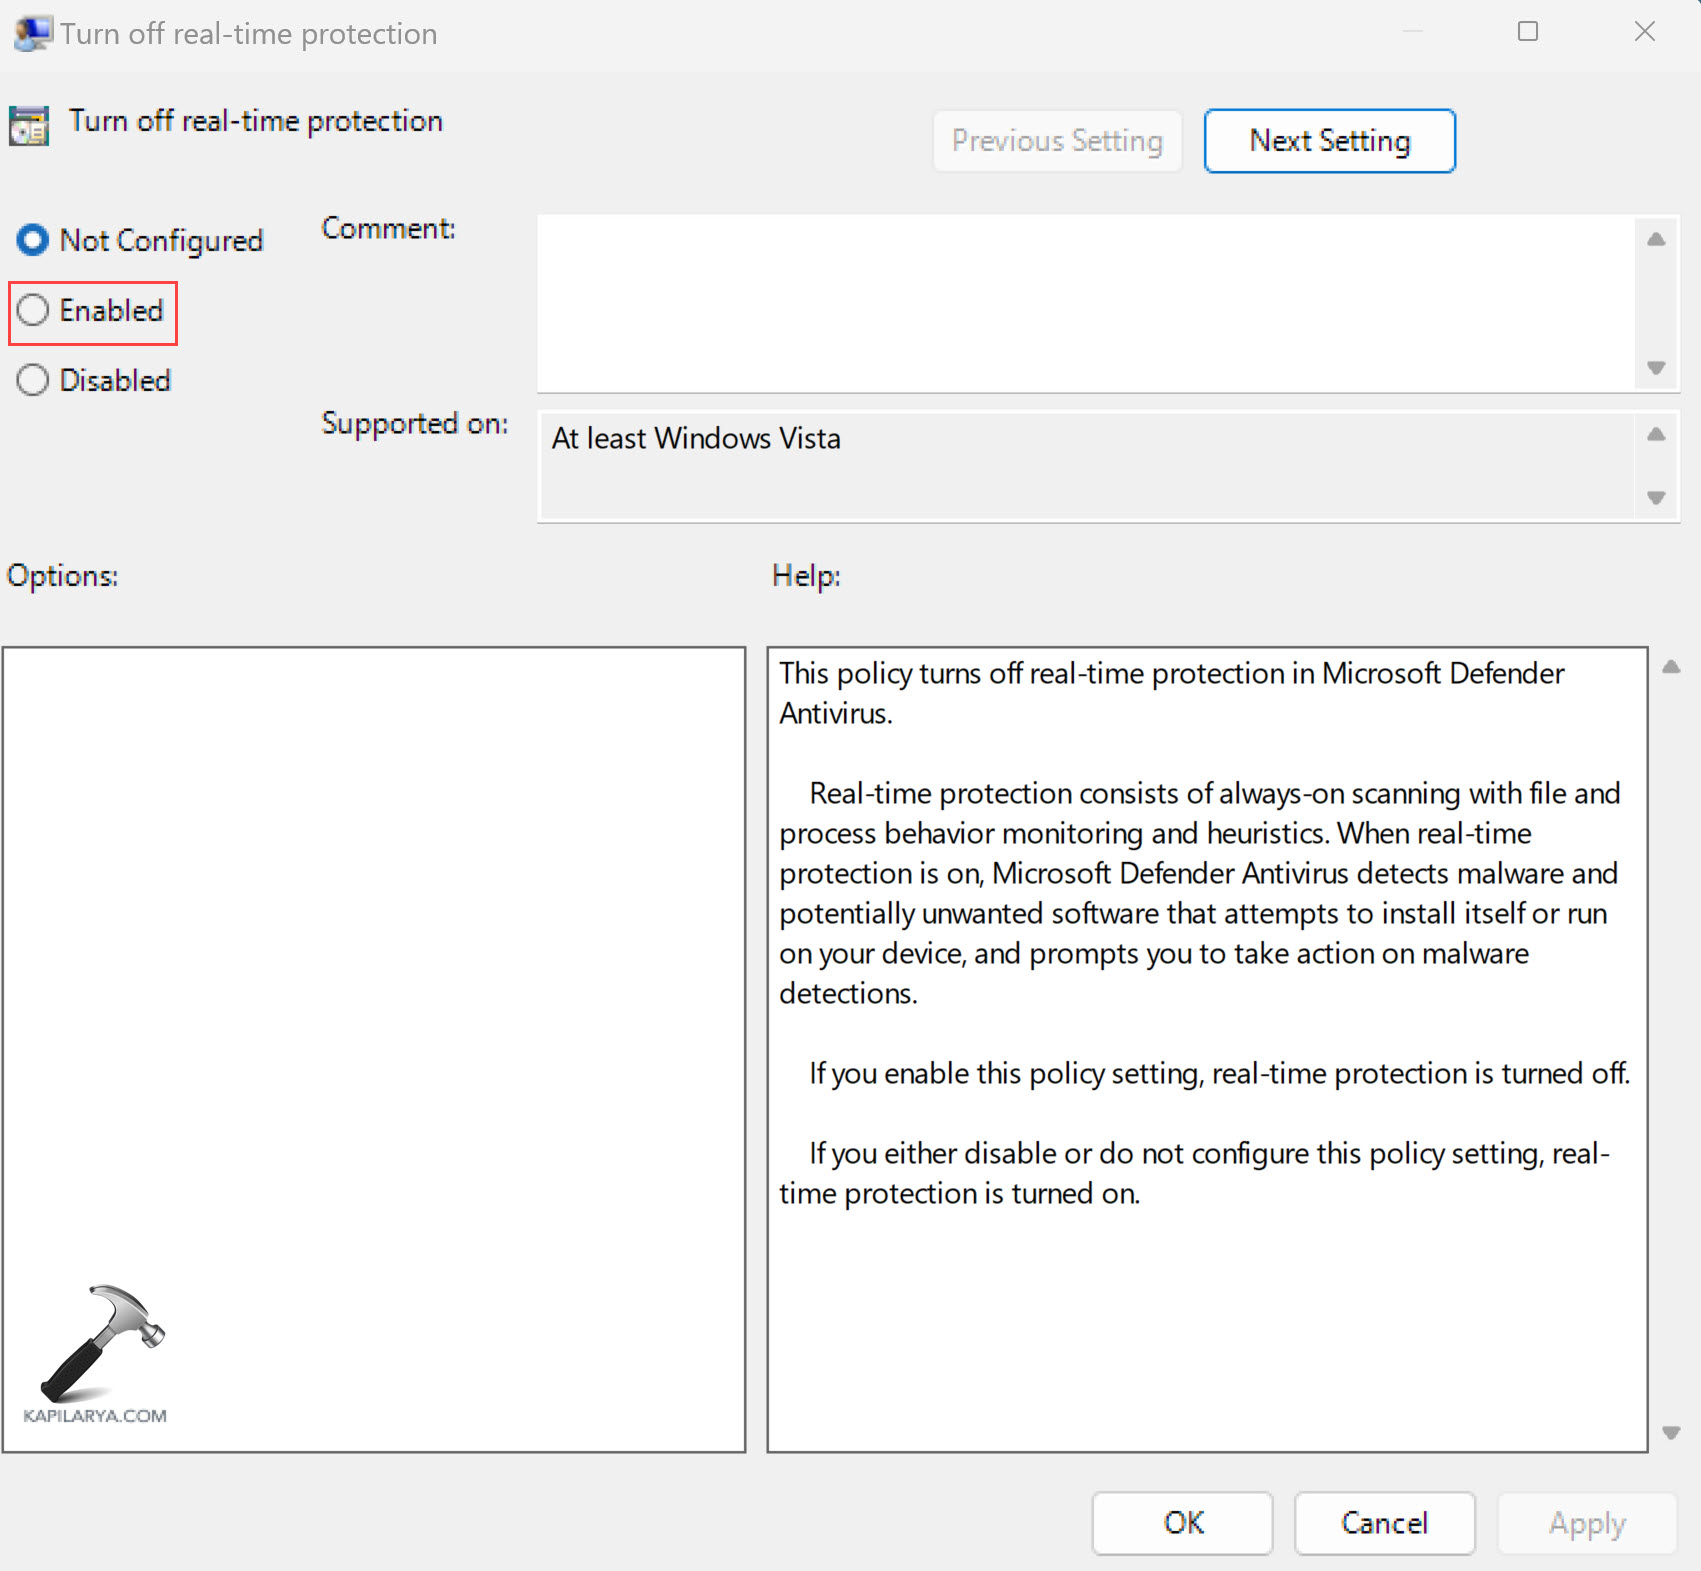Click Supported on scroll up arrow
This screenshot has width=1701, height=1571.
coord(1656,435)
